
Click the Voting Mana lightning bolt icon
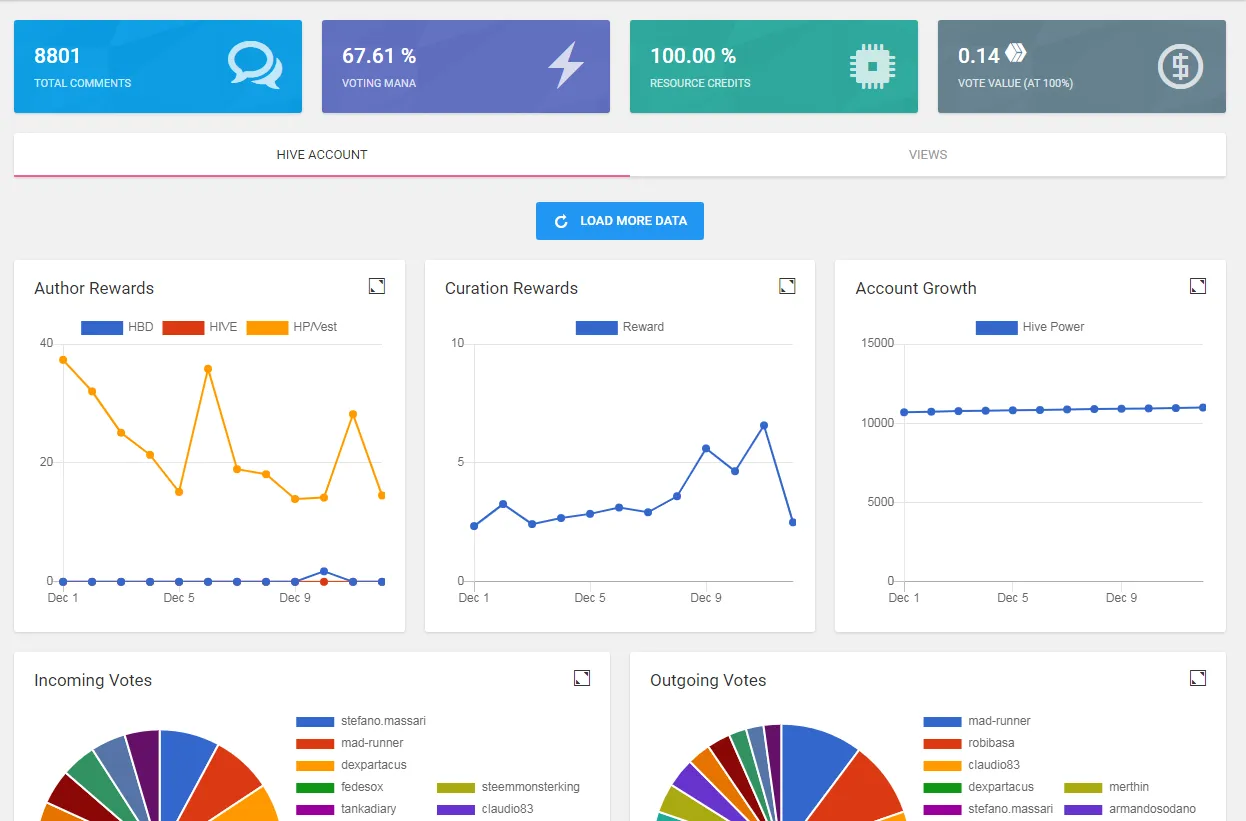(x=565, y=65)
